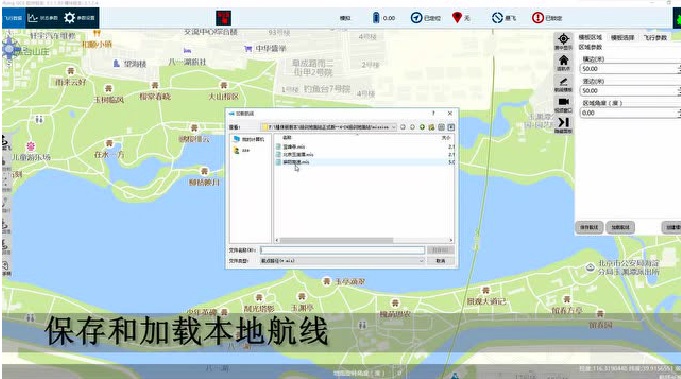Click the Cancel button in file dialog
The image size is (681, 379).
(440, 261)
